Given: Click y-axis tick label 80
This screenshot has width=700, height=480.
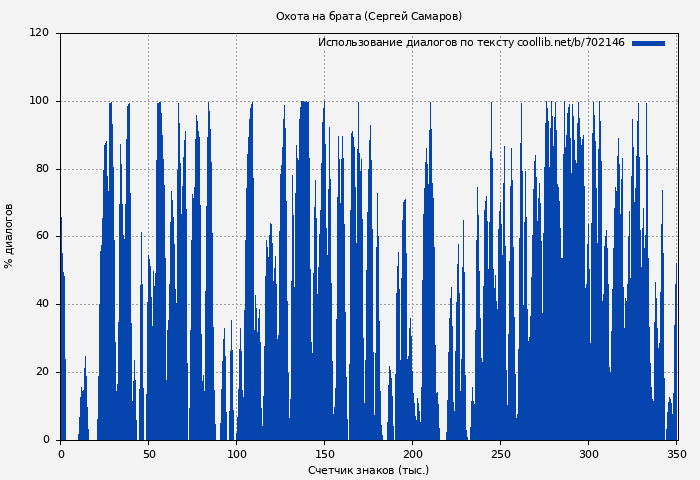Looking at the screenshot, I should 42,169.
